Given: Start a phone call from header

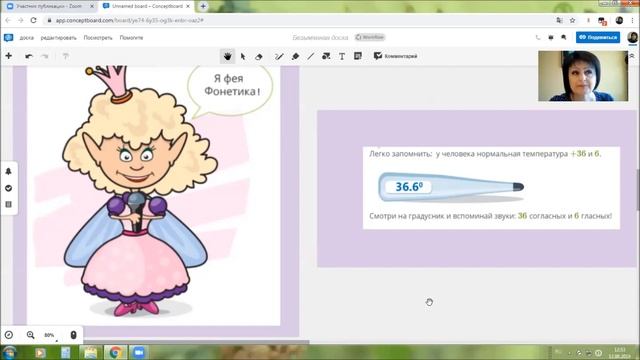Looking at the screenshot, I should point(538,38).
